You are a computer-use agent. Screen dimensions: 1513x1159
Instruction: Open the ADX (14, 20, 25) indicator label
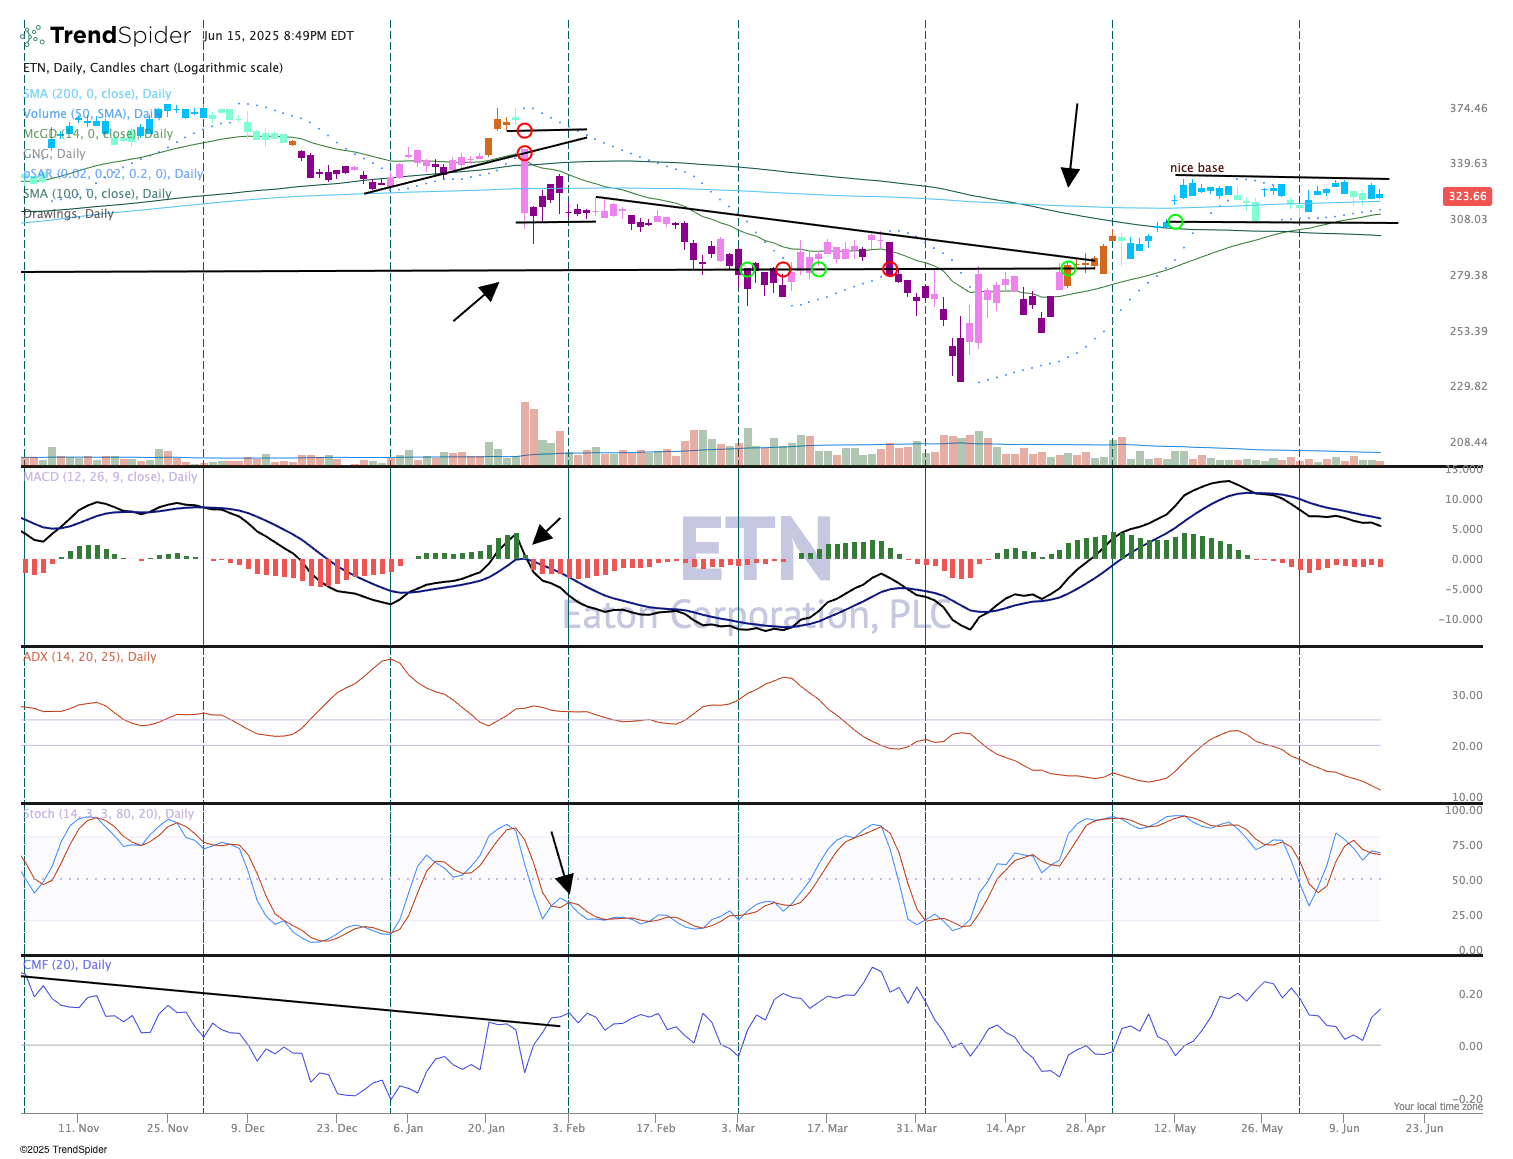point(90,657)
